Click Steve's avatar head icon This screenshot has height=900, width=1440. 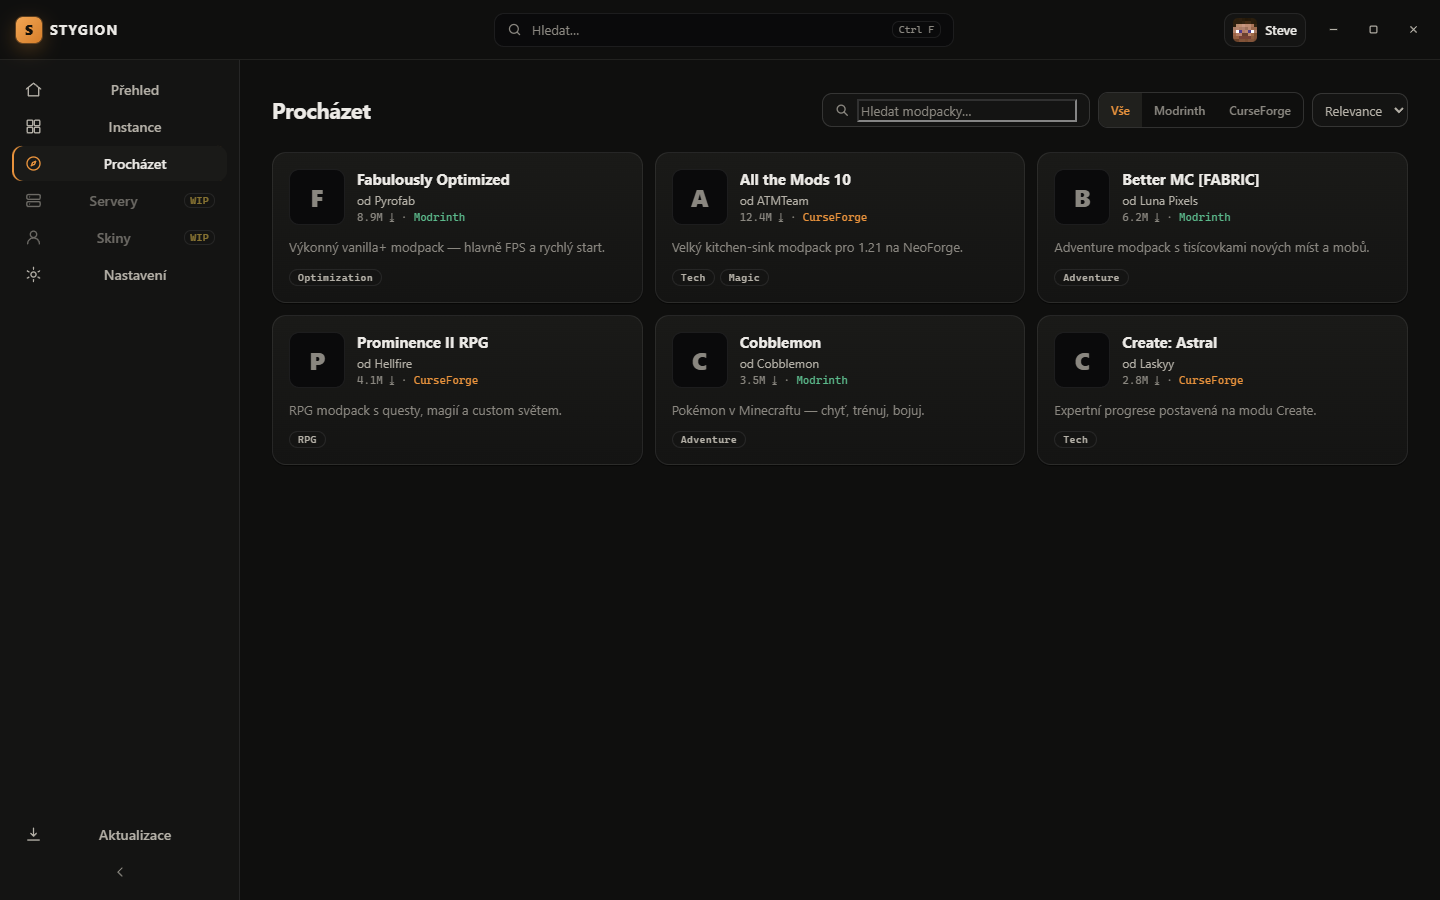tap(1245, 30)
